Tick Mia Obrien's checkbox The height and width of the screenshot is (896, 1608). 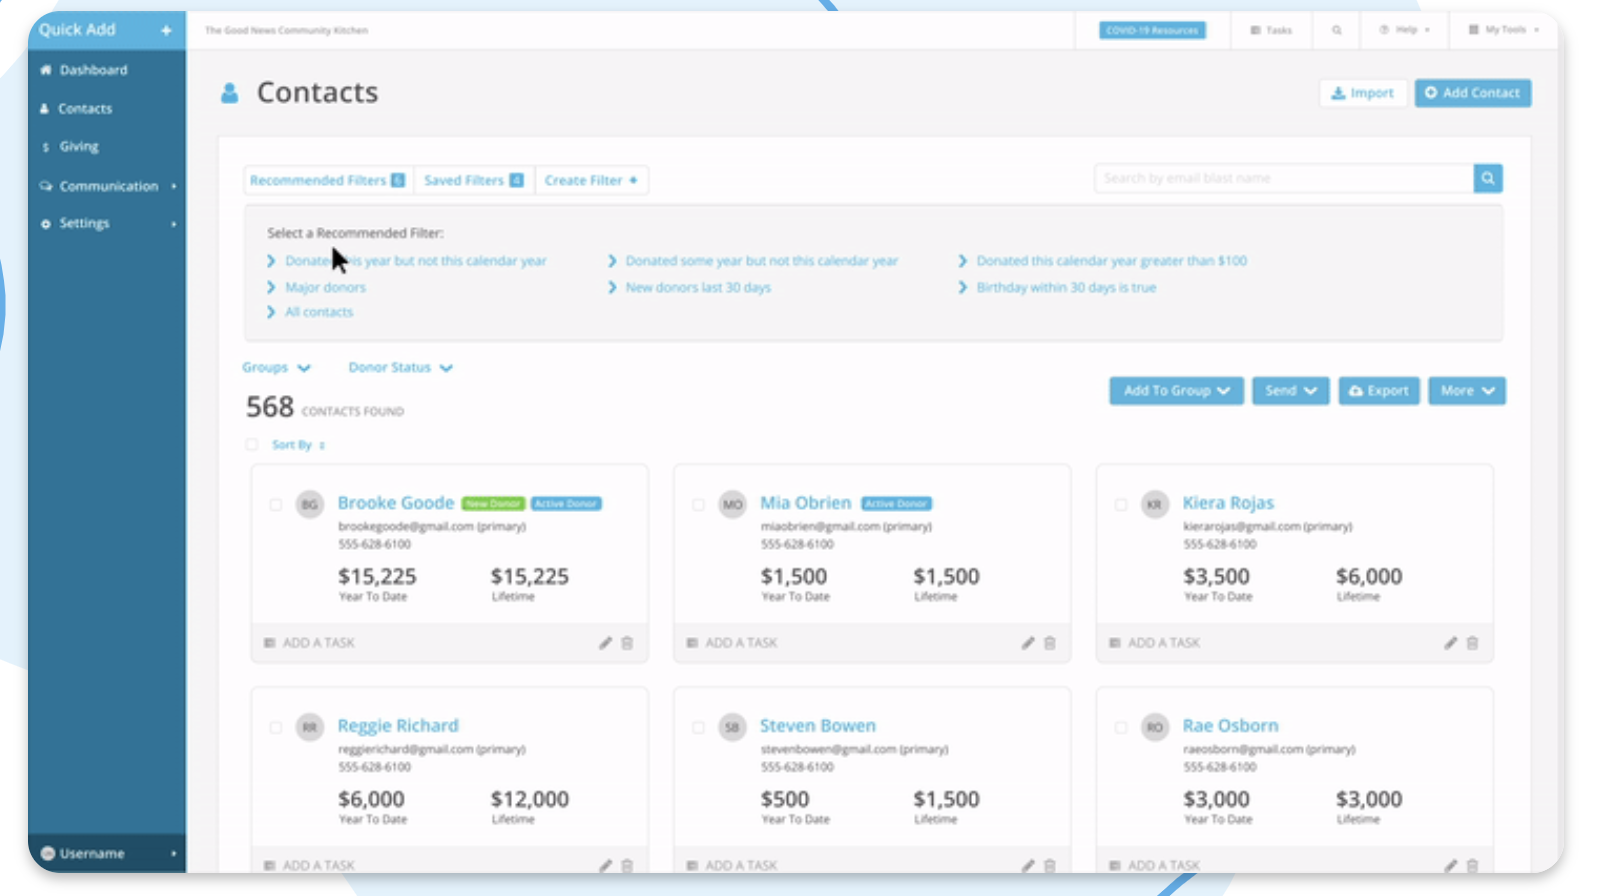pos(698,505)
